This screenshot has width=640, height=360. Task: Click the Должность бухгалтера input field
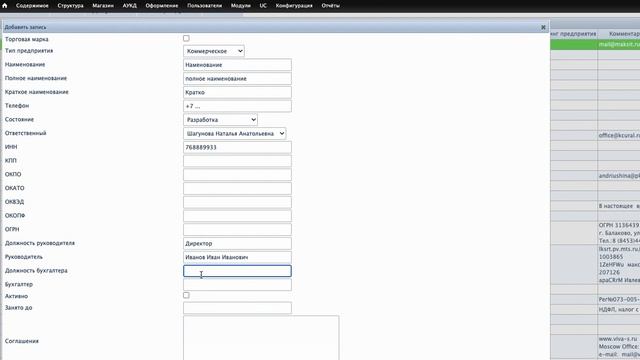coord(237,271)
